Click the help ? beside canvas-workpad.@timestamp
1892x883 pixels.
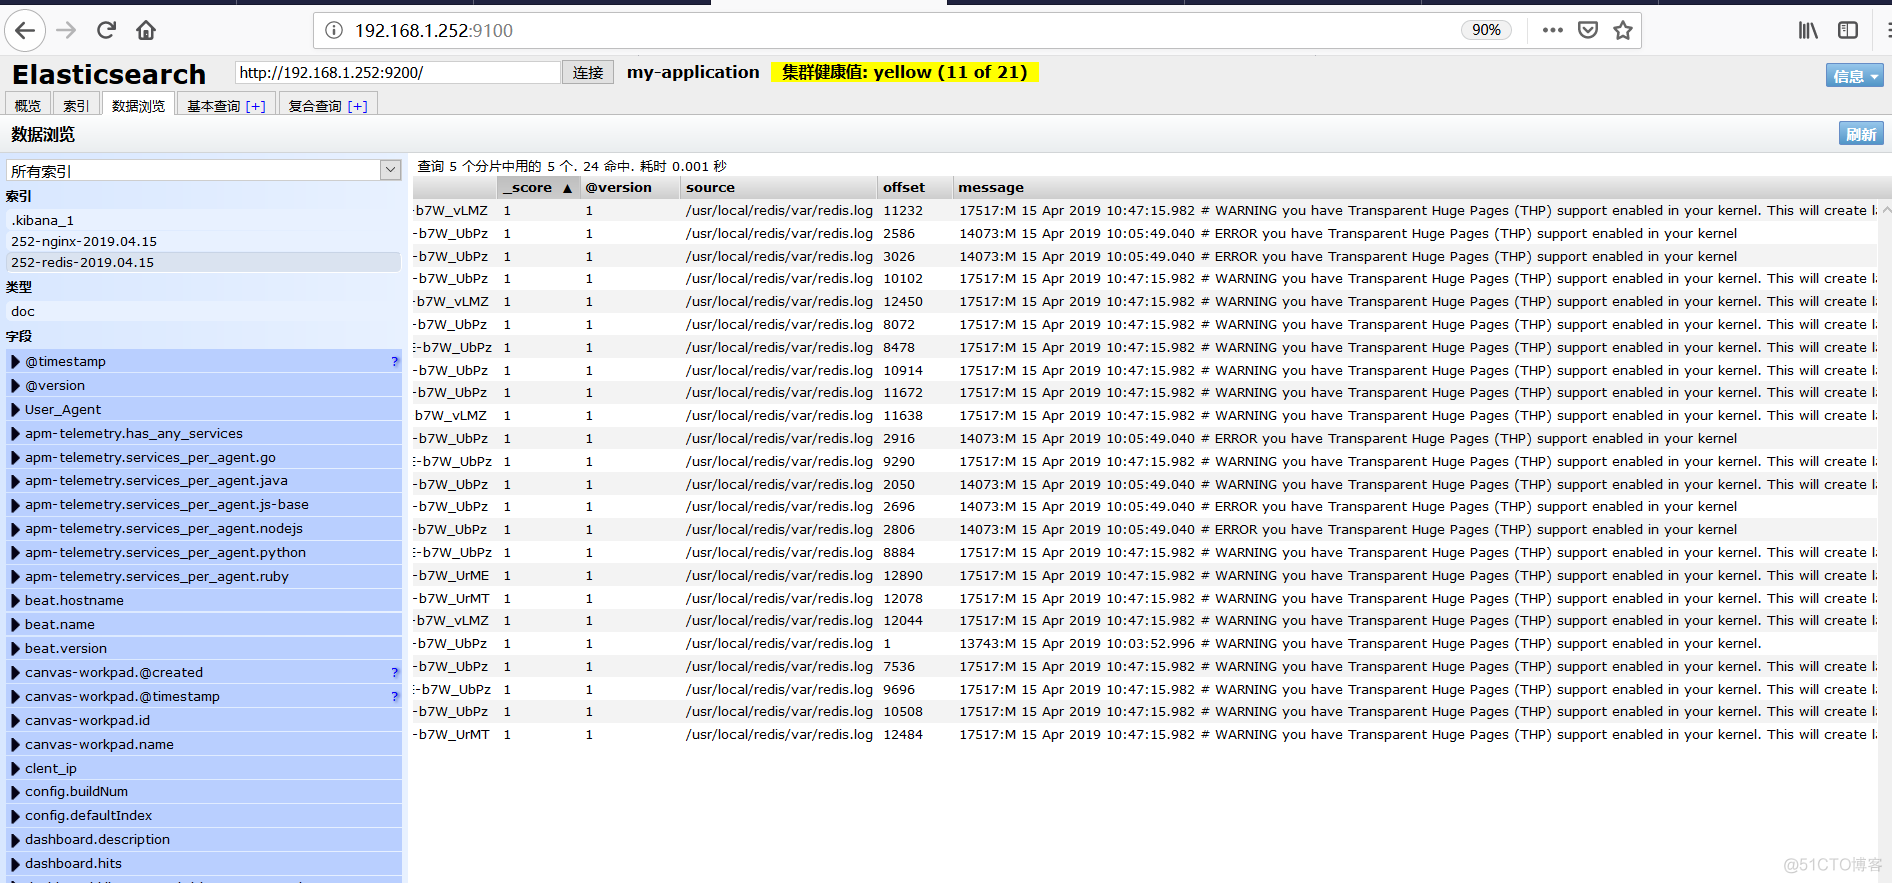coord(394,697)
